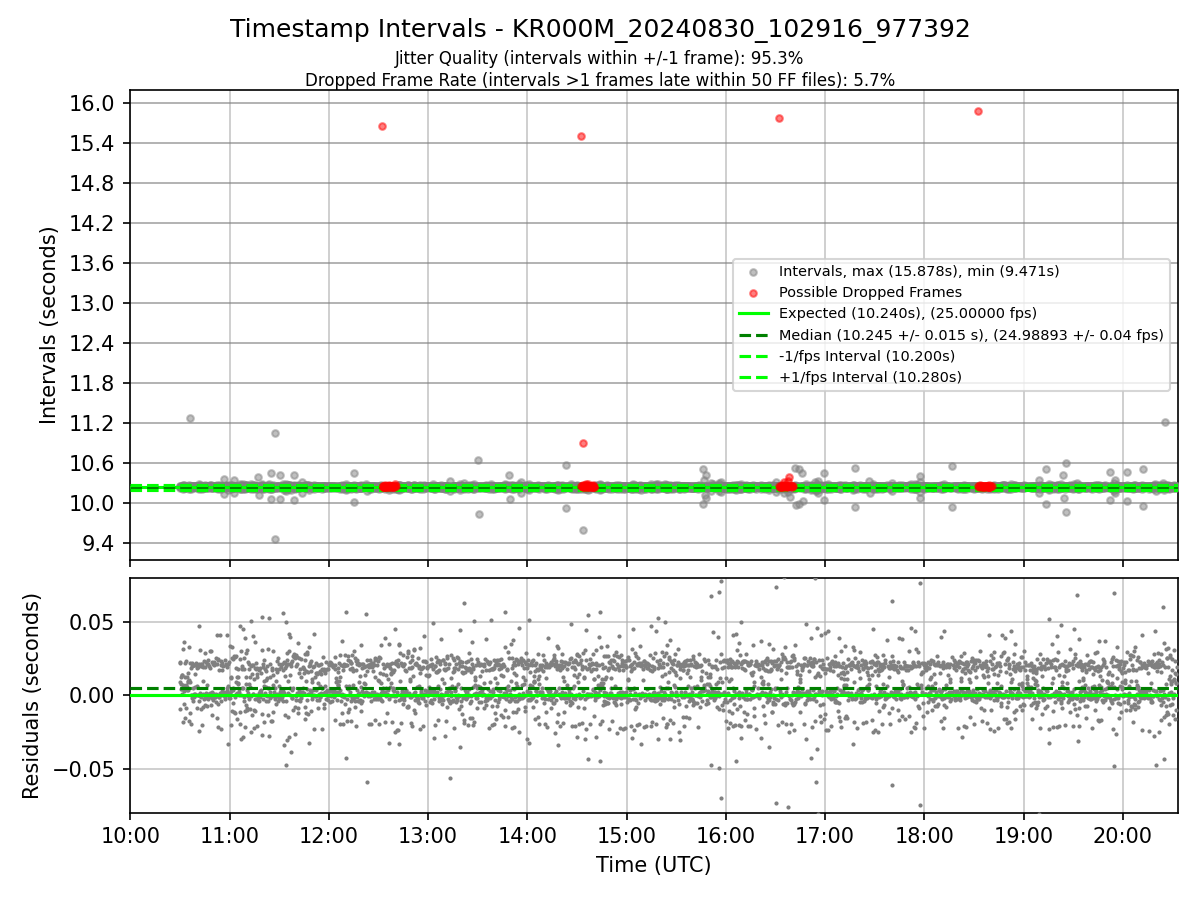Click the x-axis tick label 16:00

(725, 835)
